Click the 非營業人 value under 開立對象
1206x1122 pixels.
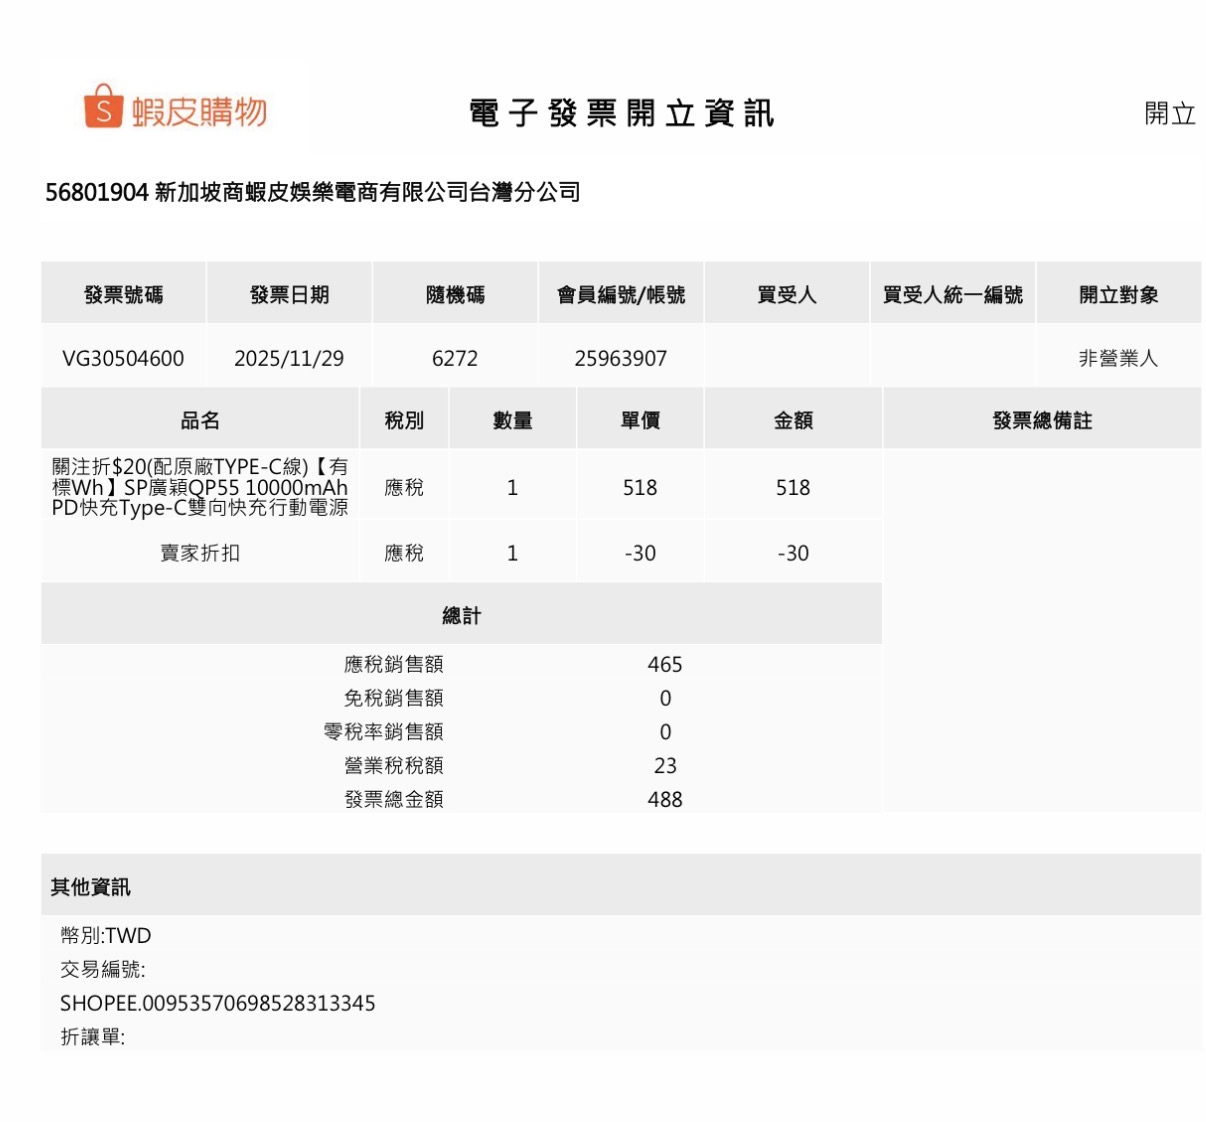coord(1118,359)
